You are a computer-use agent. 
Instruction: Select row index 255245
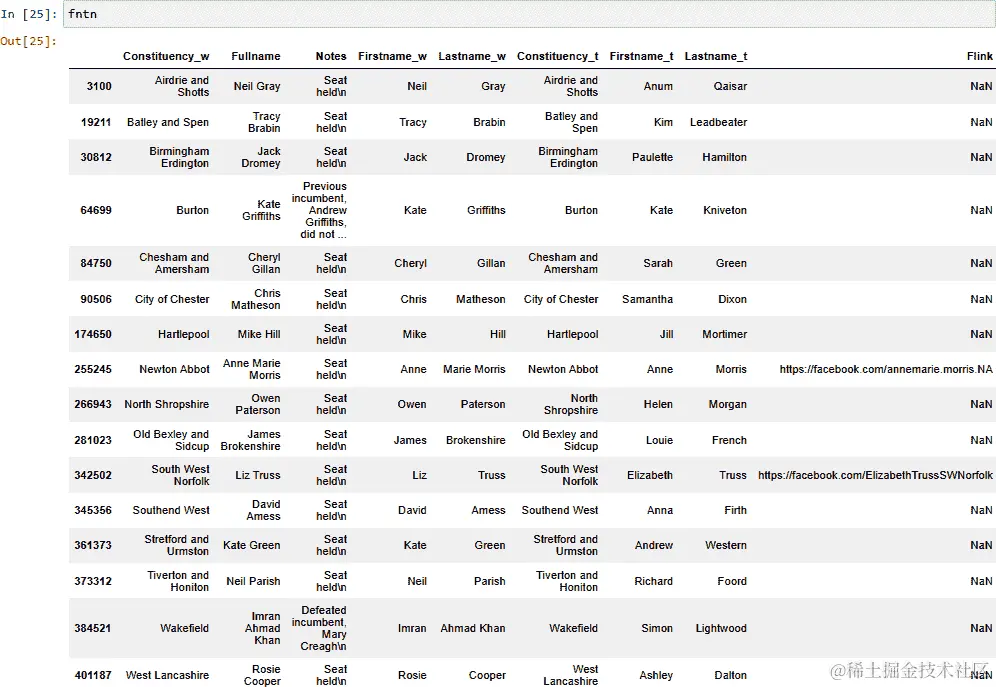point(93,369)
